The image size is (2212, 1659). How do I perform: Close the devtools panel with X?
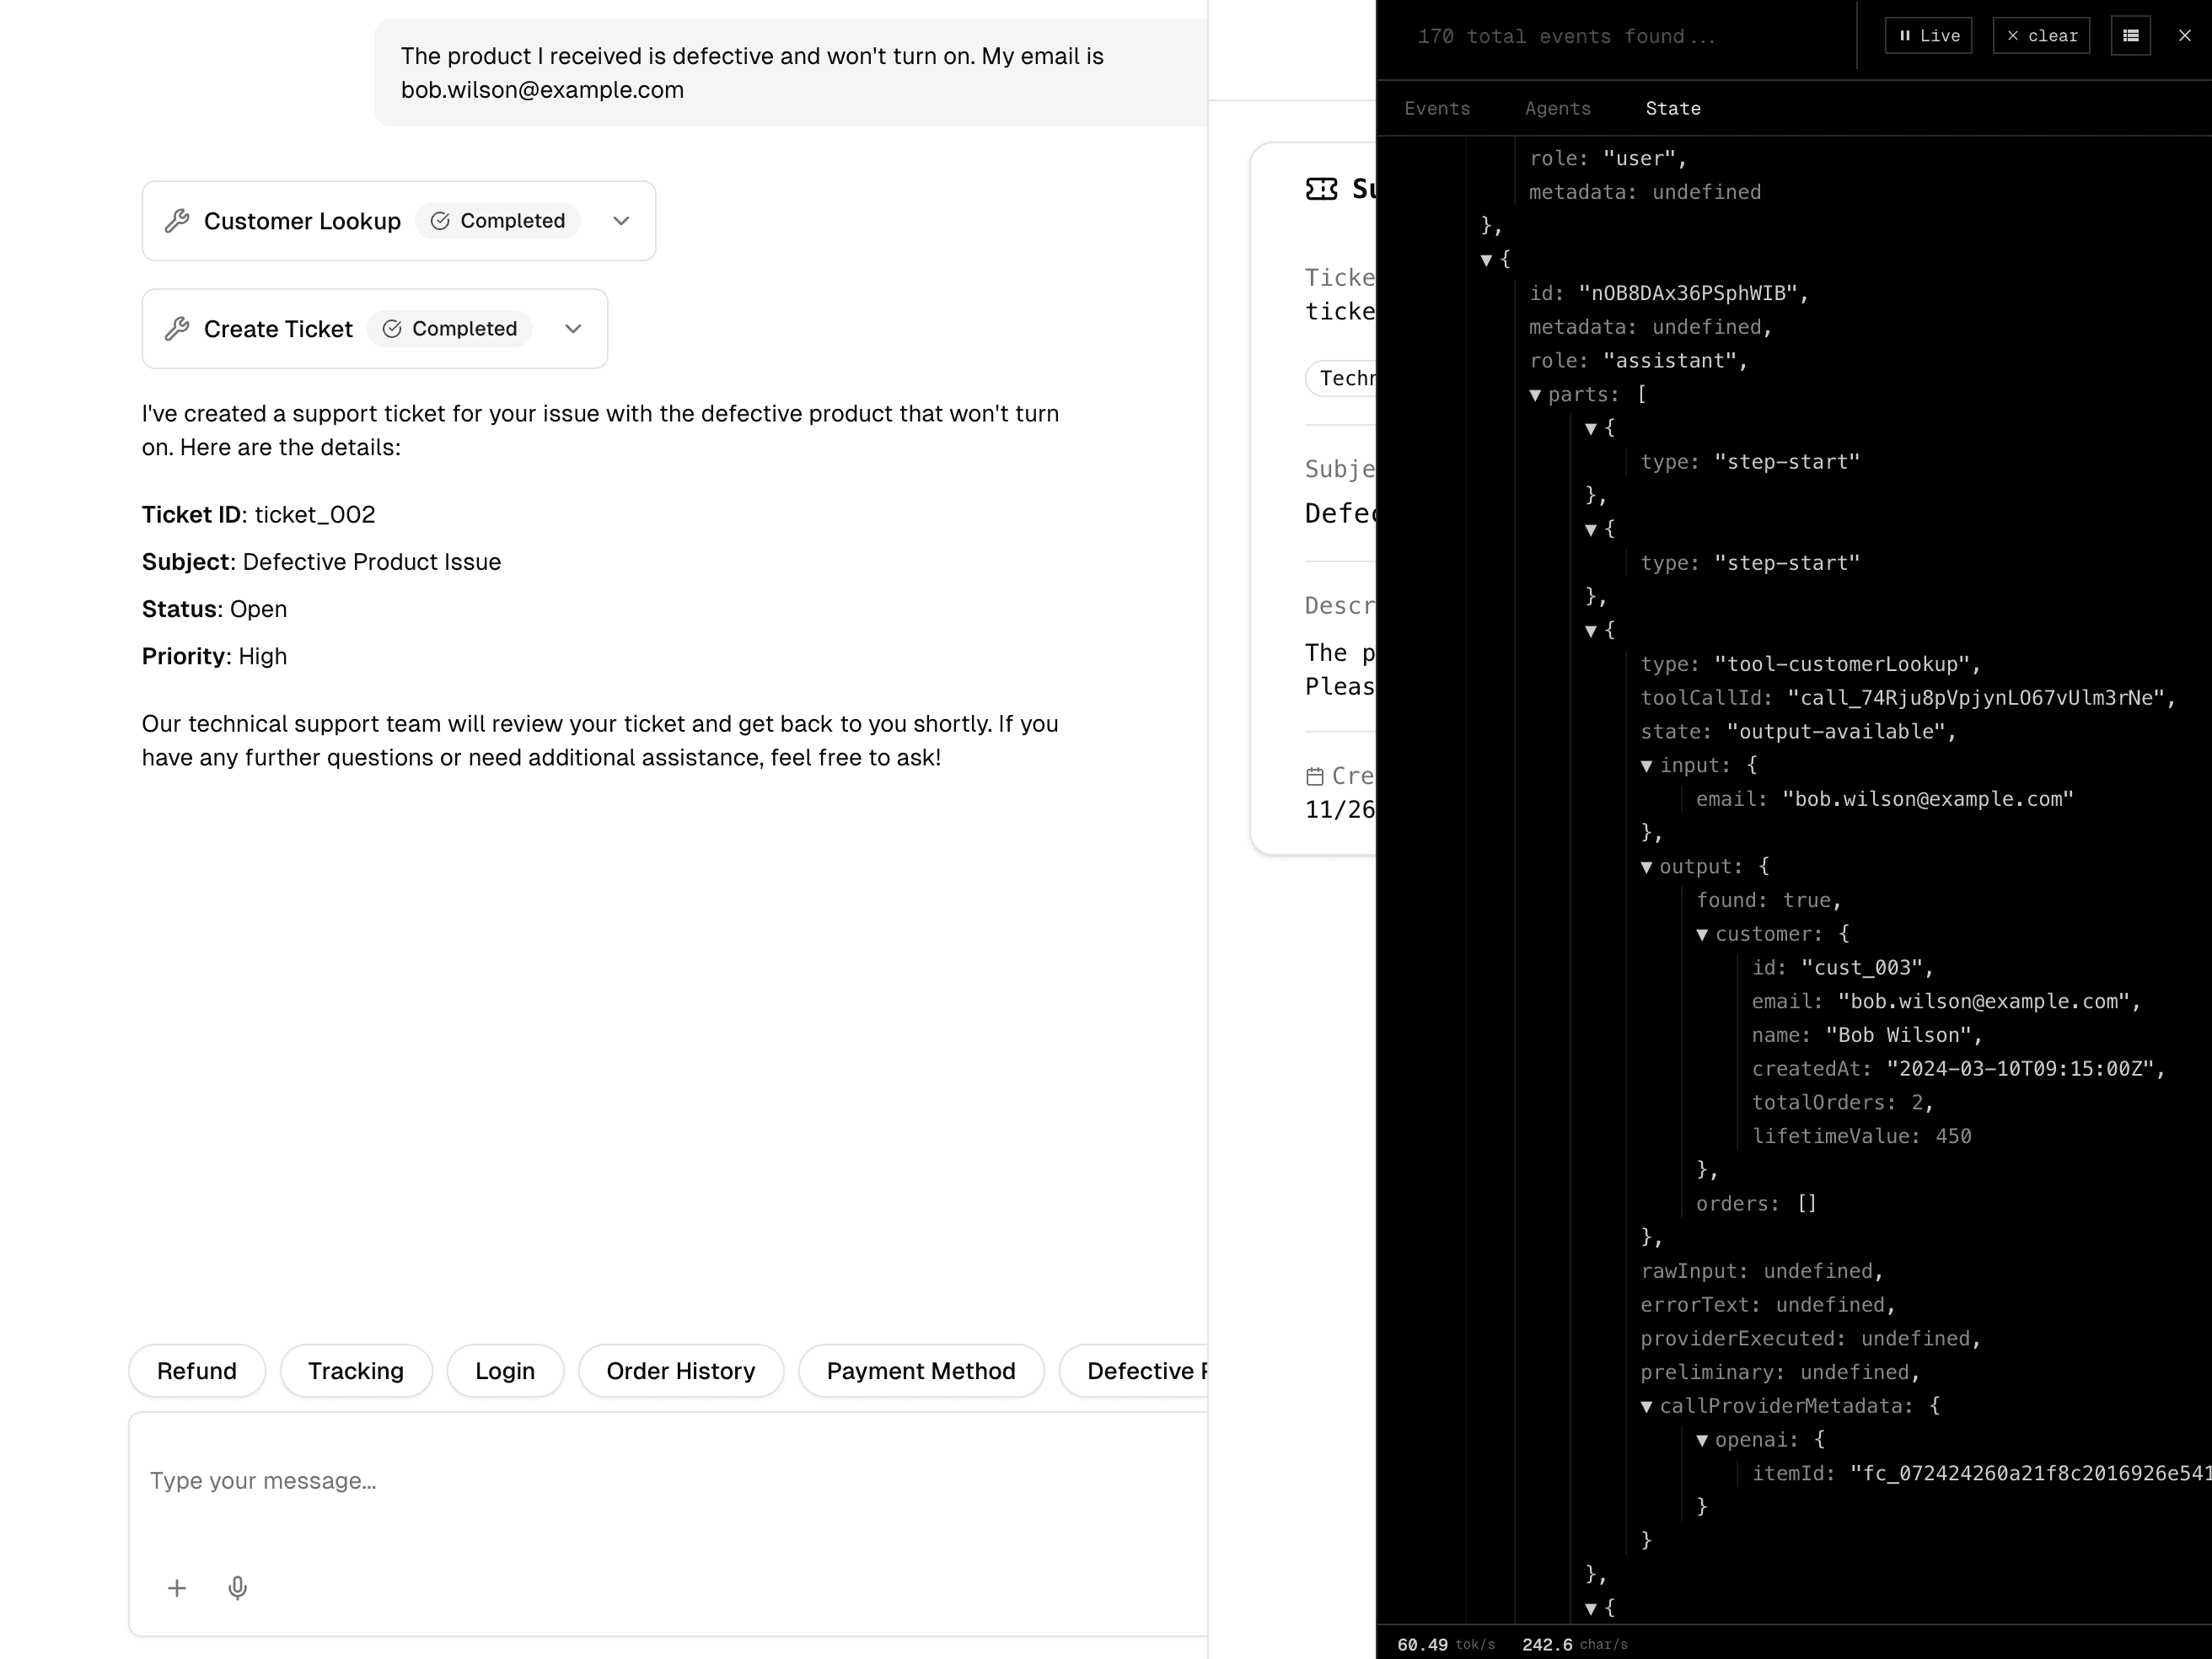tap(2184, 36)
